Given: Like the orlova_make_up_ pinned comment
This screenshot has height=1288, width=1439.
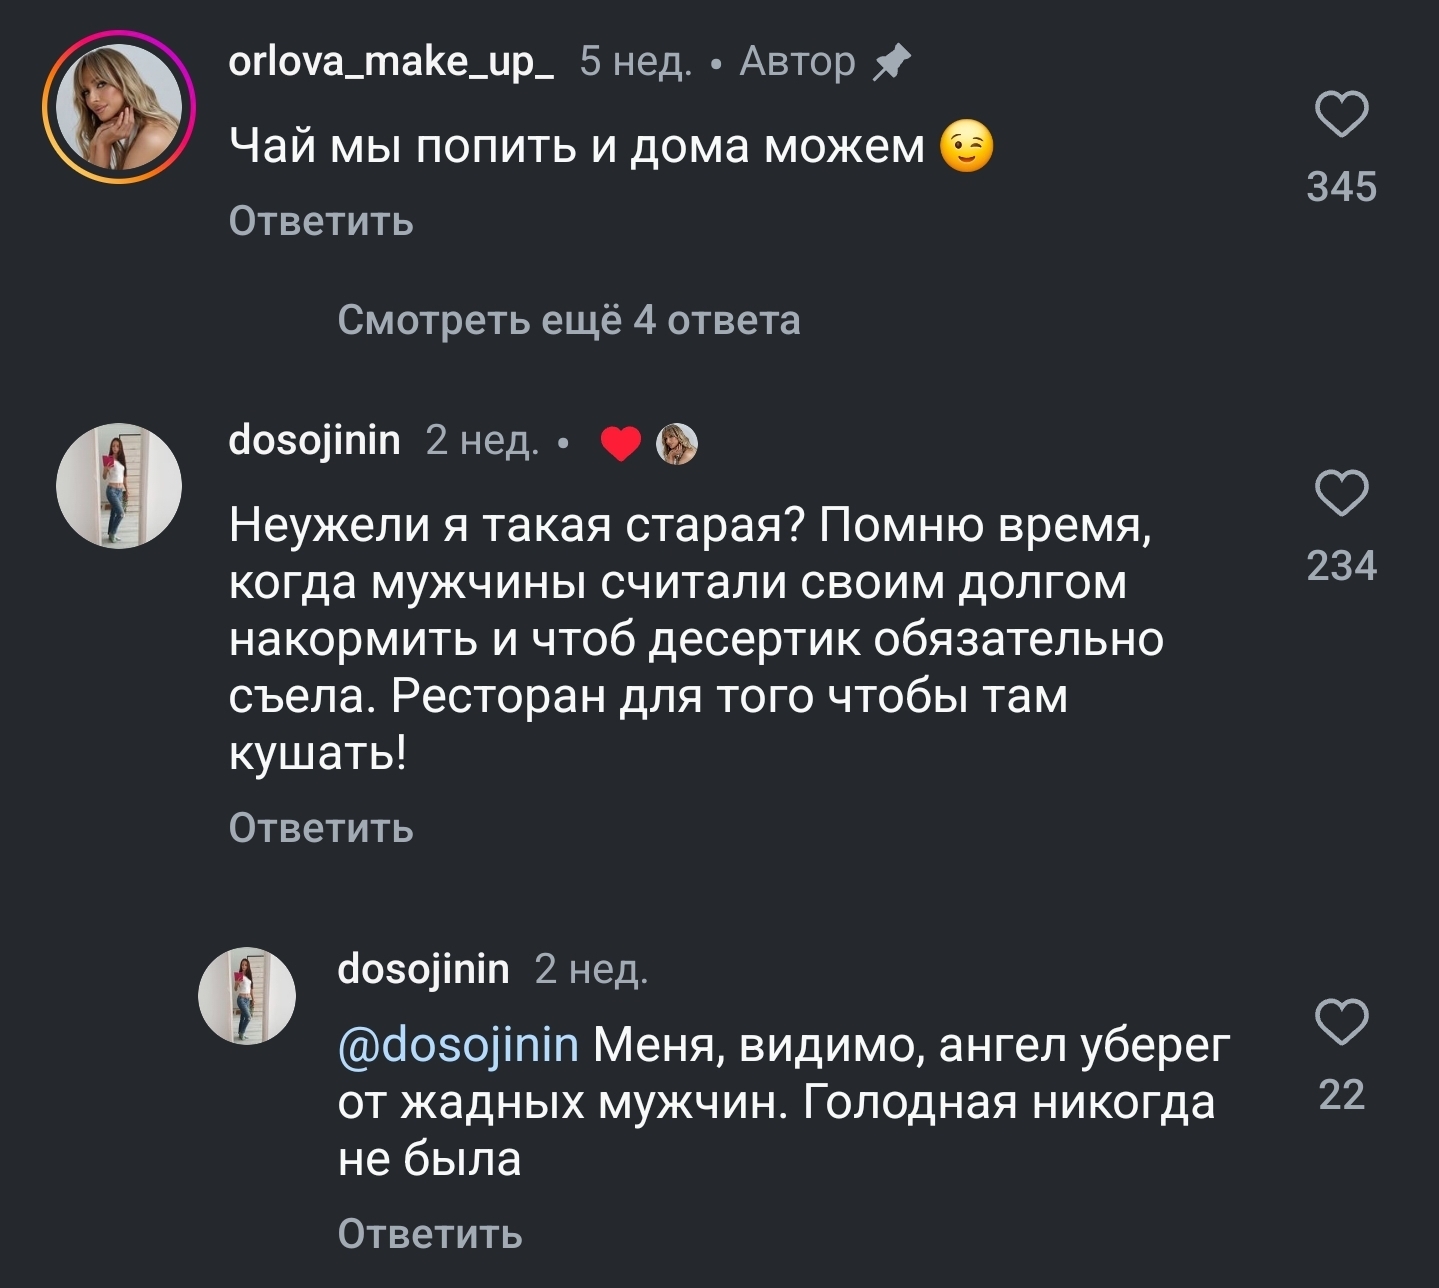Looking at the screenshot, I should pyautogui.click(x=1341, y=114).
